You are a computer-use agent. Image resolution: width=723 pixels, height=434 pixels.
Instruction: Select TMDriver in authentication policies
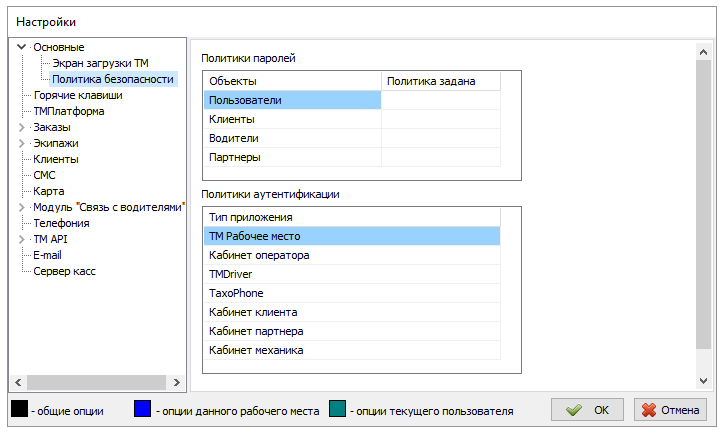click(231, 274)
